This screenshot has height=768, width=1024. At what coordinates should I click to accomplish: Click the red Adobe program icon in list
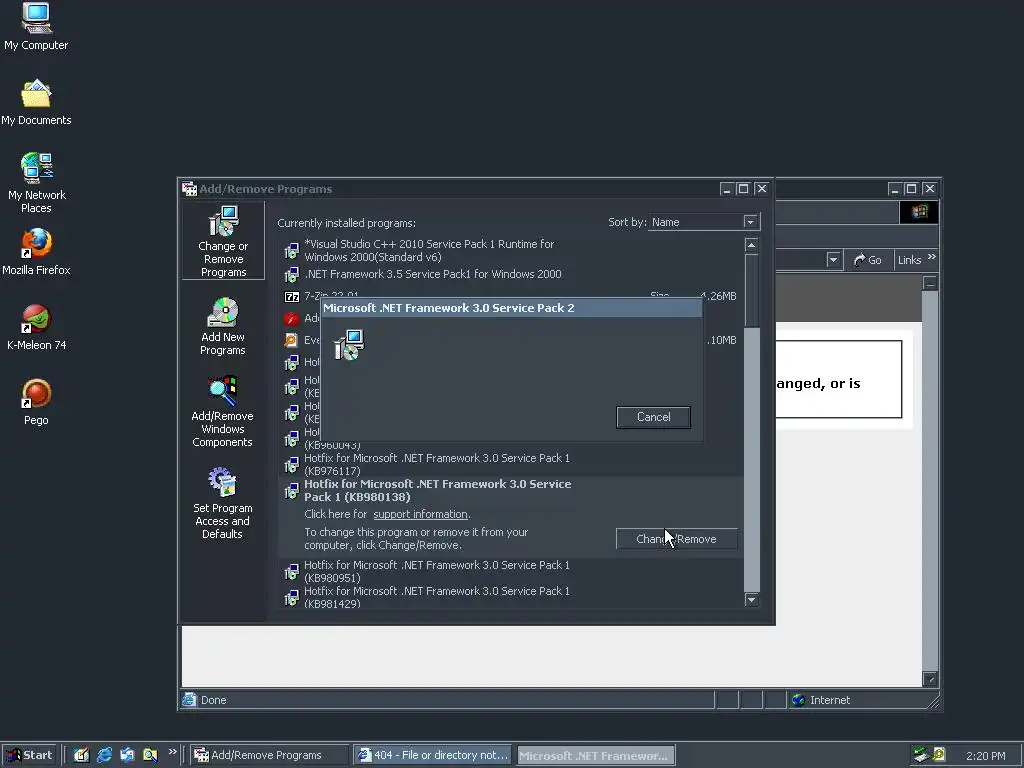(x=291, y=319)
